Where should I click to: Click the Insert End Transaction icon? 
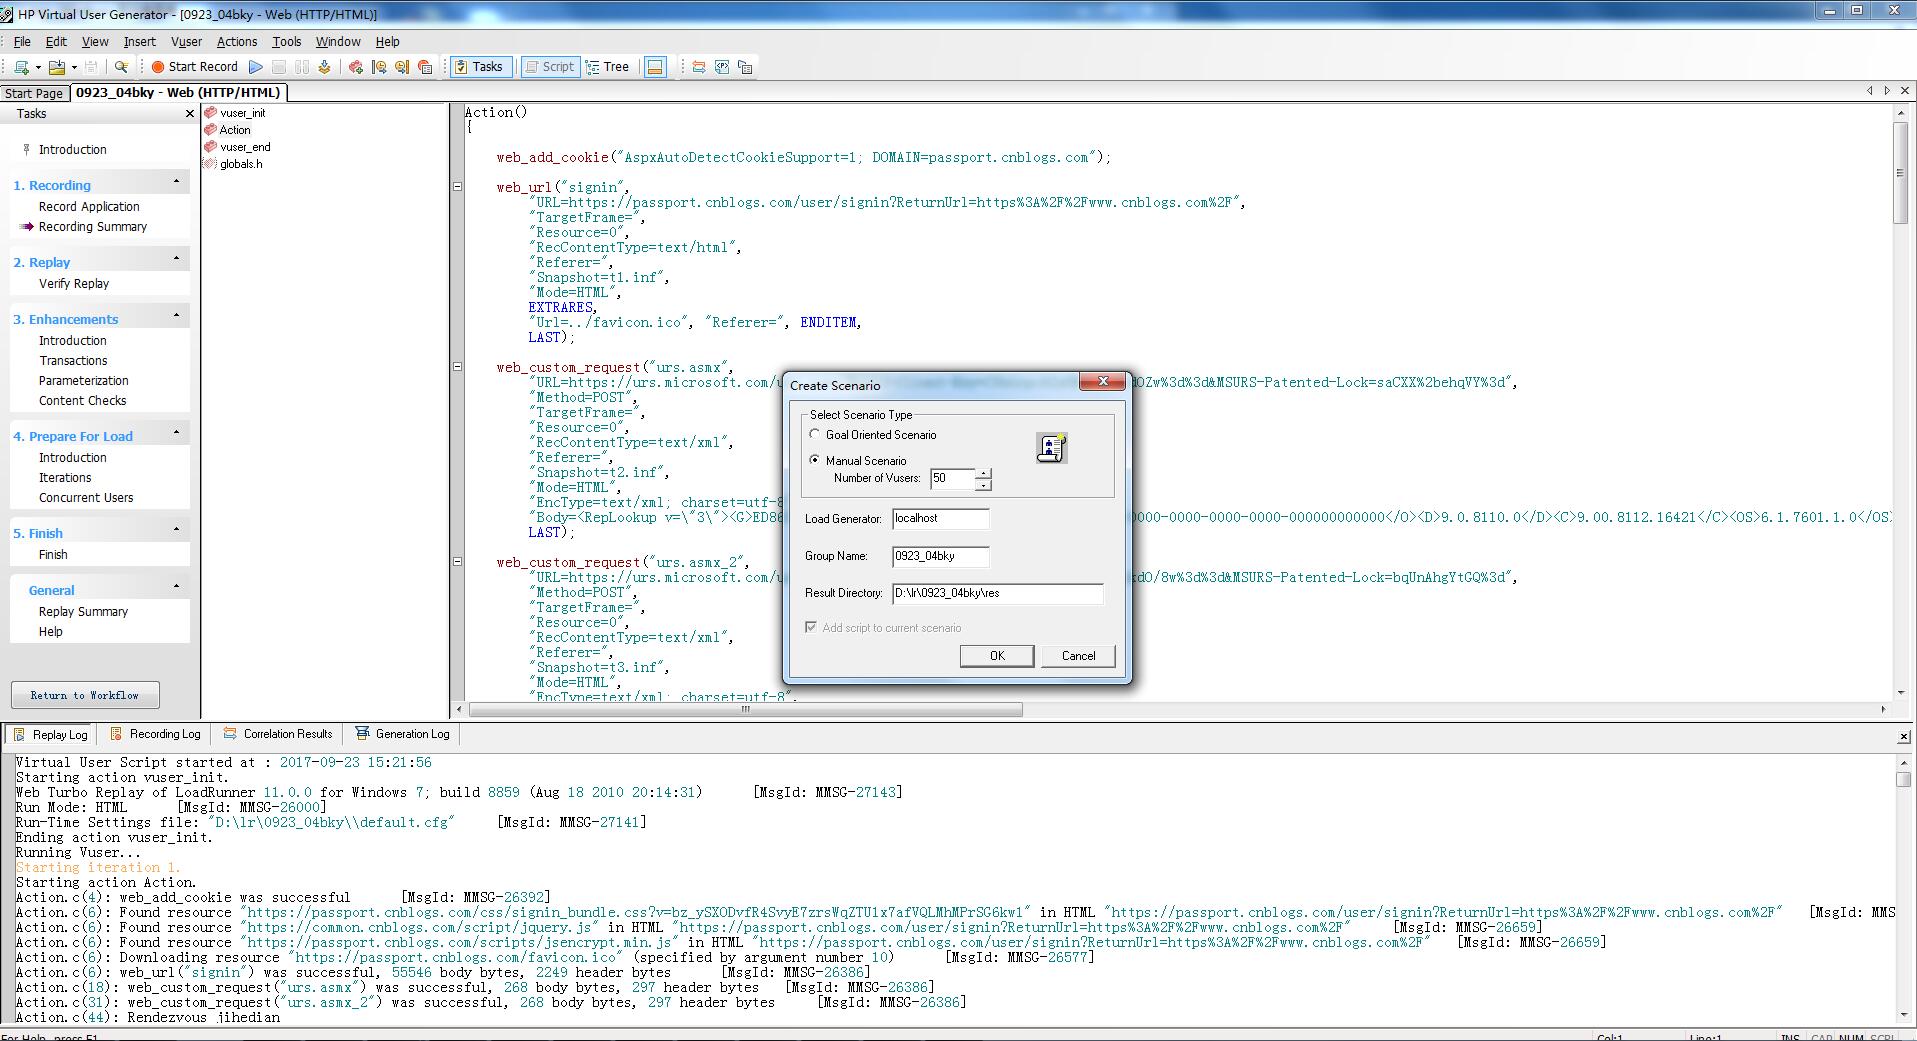(x=402, y=67)
